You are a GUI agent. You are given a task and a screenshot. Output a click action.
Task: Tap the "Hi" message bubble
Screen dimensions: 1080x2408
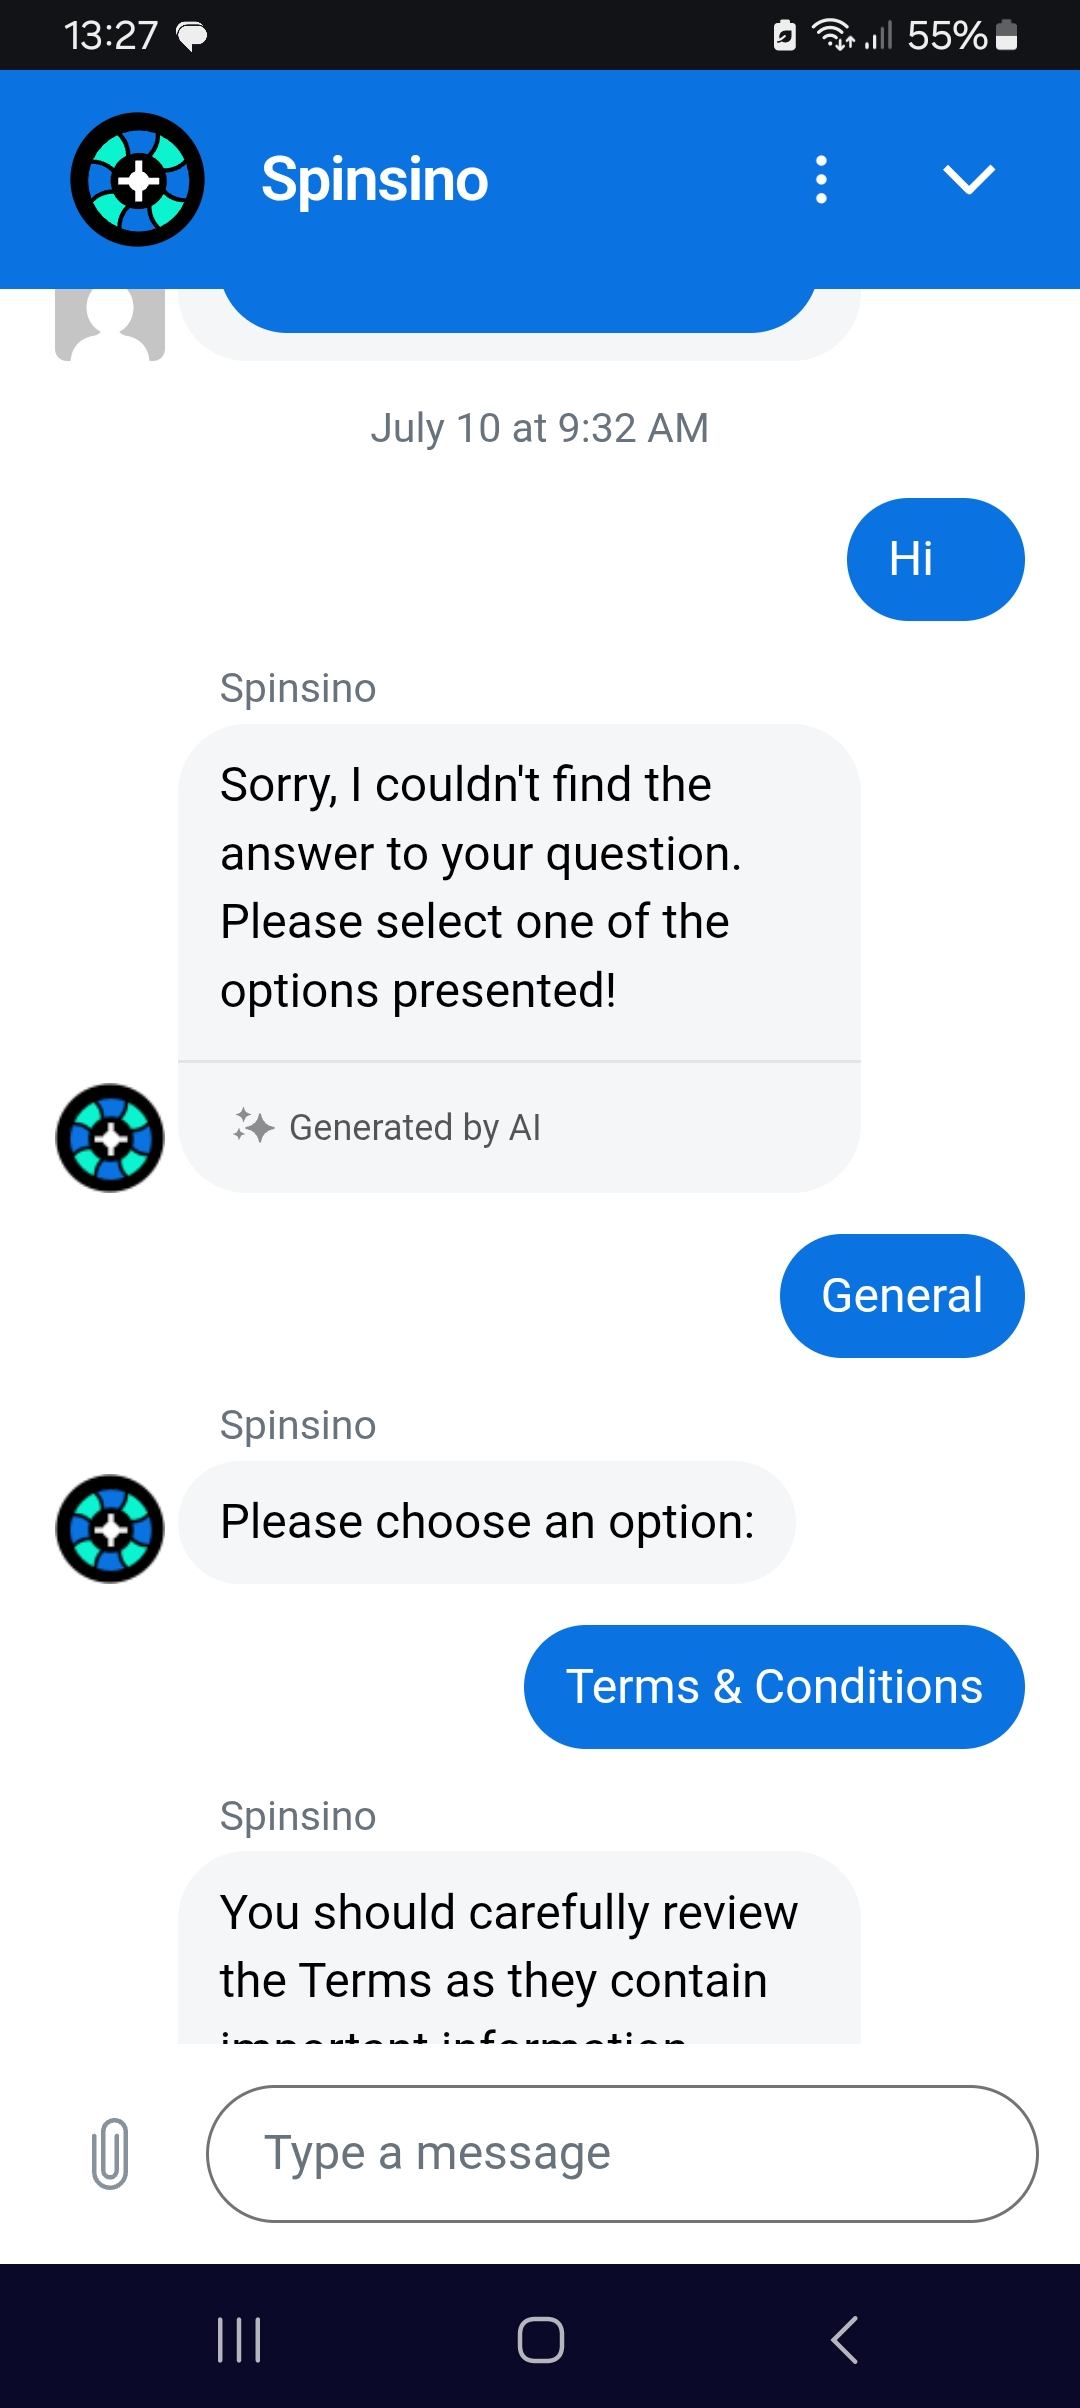tap(935, 559)
